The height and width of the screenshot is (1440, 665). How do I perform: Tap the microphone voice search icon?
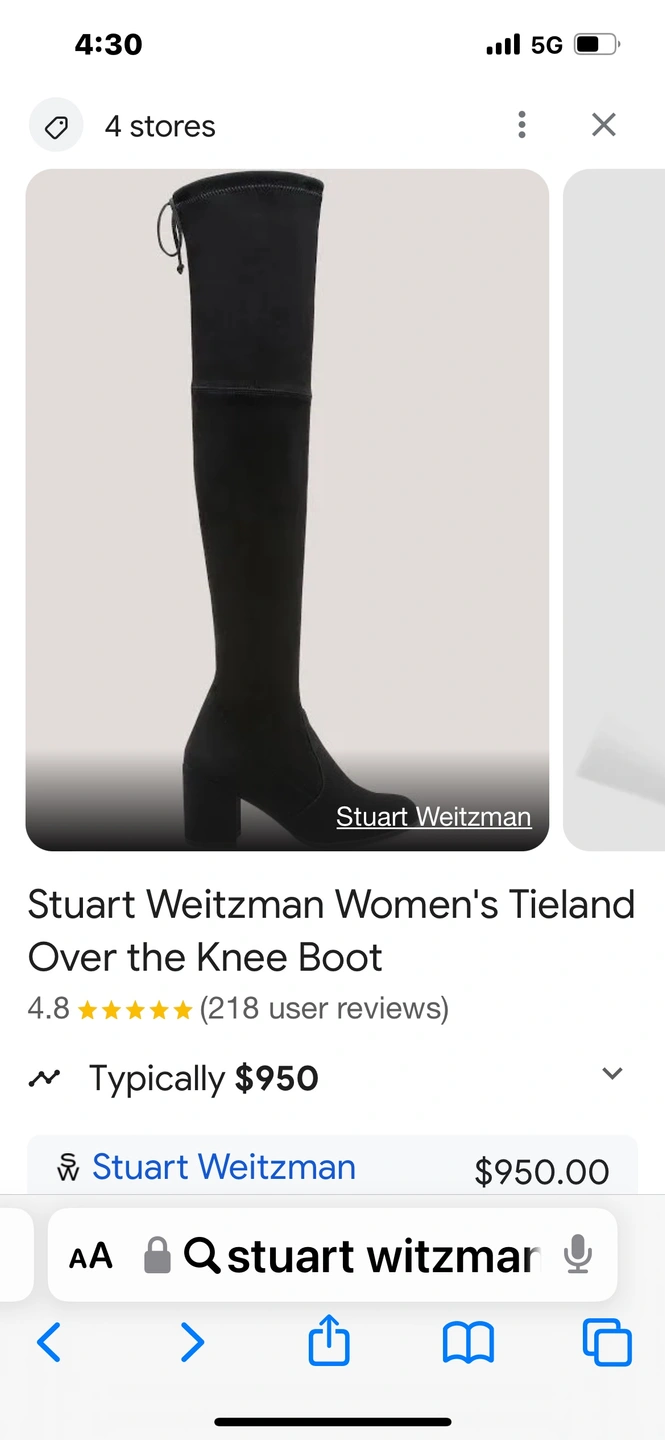[x=577, y=1254]
